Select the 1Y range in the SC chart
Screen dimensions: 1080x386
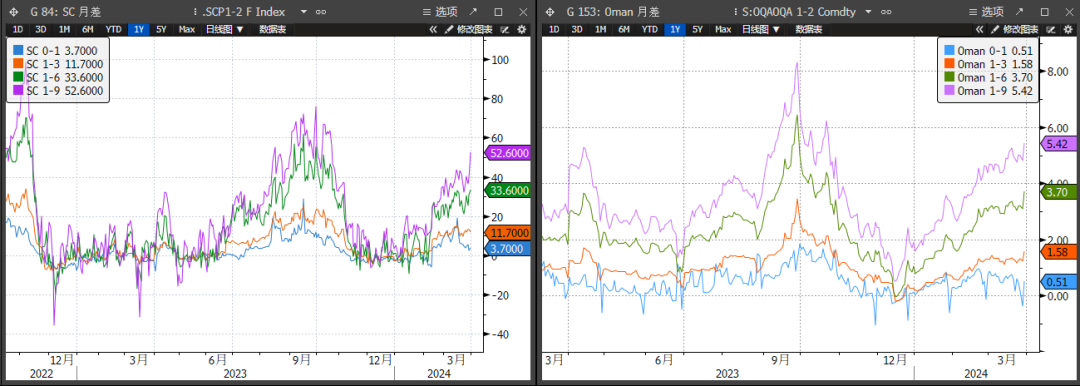(140, 29)
